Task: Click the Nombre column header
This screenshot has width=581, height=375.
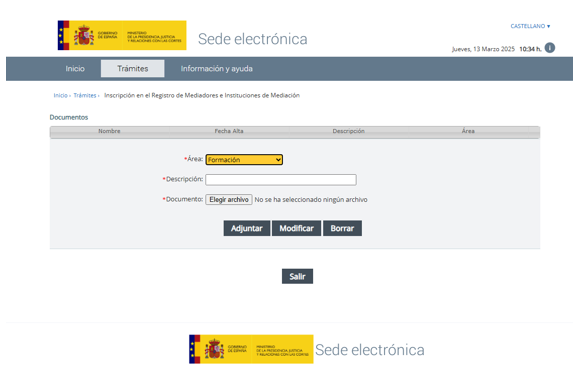Action: pyautogui.click(x=109, y=131)
